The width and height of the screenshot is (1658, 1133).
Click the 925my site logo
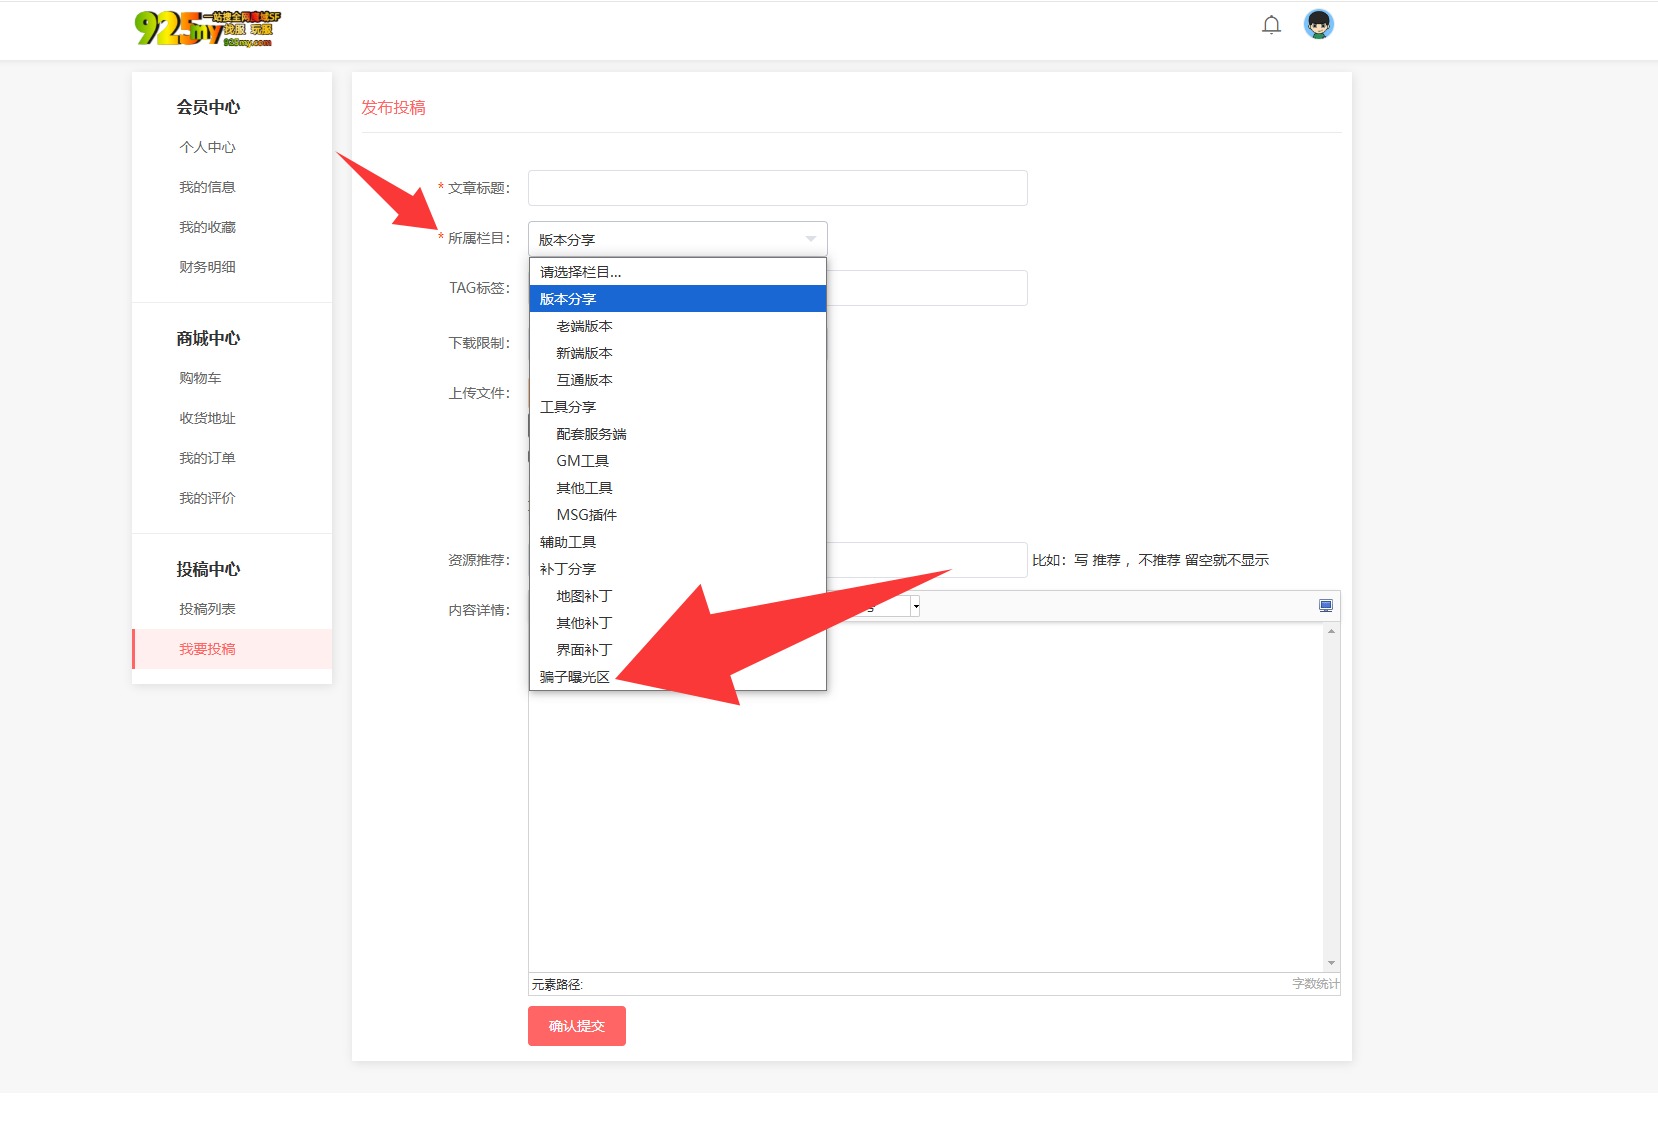pos(208,29)
